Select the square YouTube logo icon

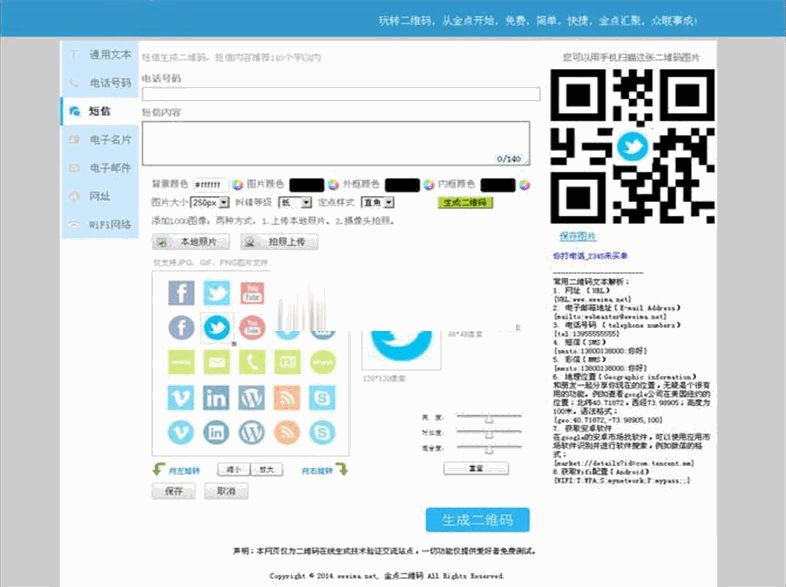(x=252, y=293)
